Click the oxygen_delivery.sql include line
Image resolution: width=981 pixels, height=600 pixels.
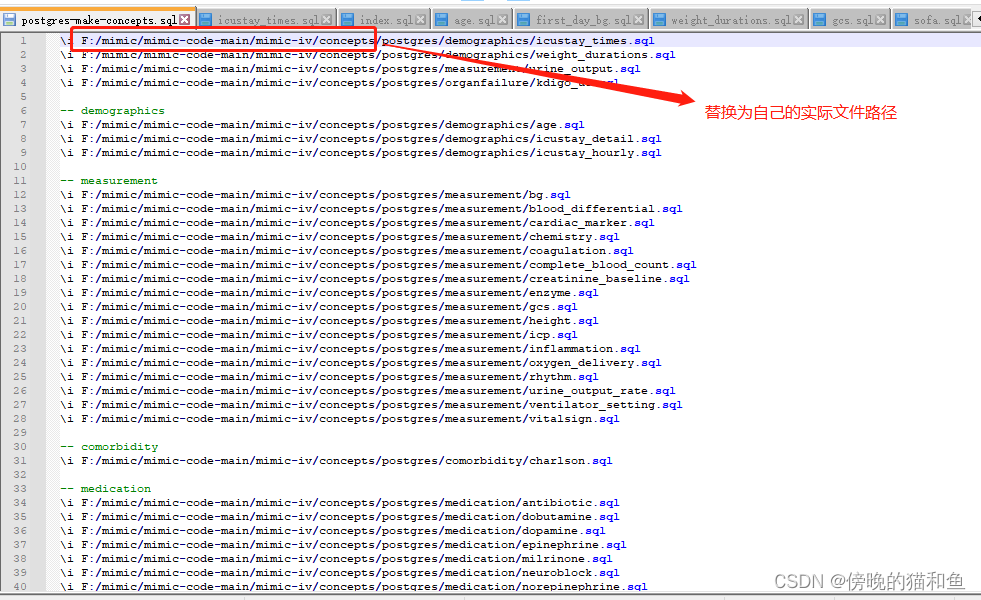click(x=361, y=363)
